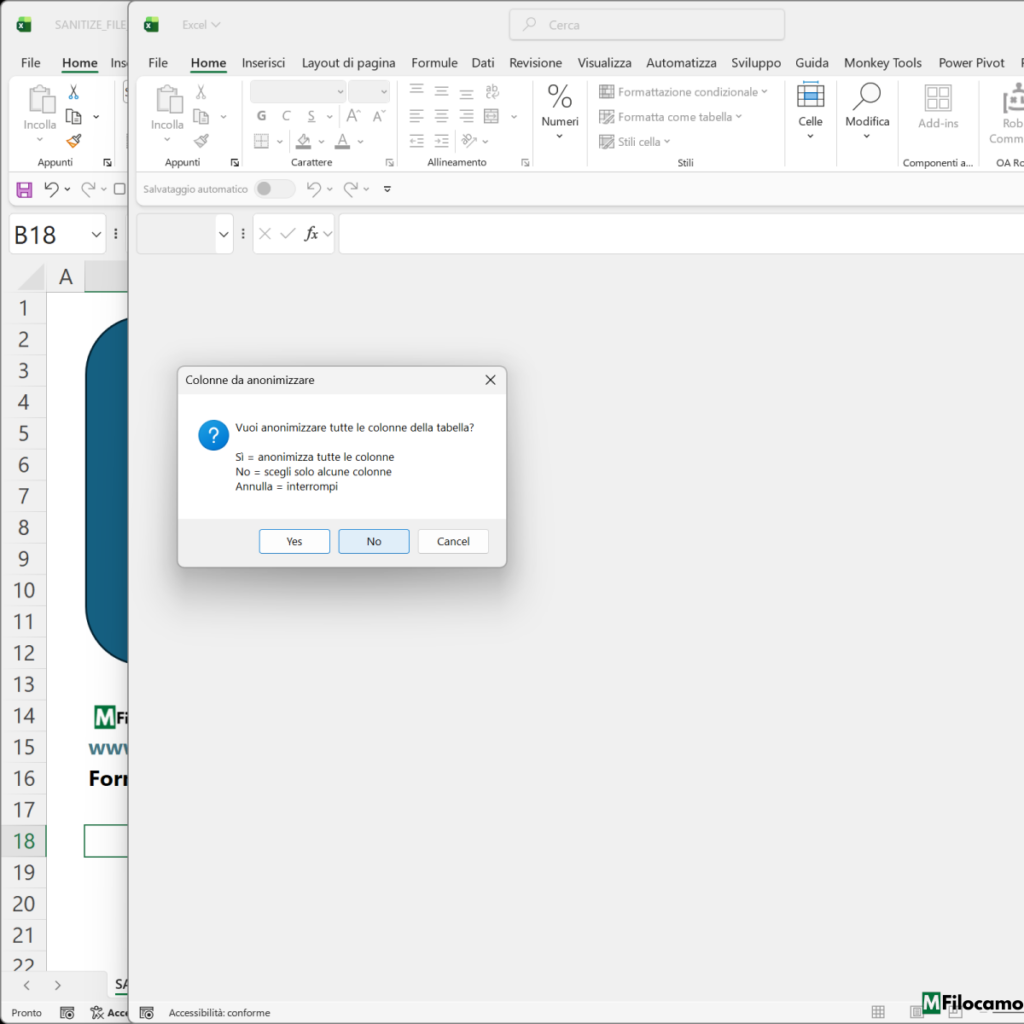This screenshot has height=1024, width=1024.
Task: Open the font size combo box
Action: tap(369, 91)
